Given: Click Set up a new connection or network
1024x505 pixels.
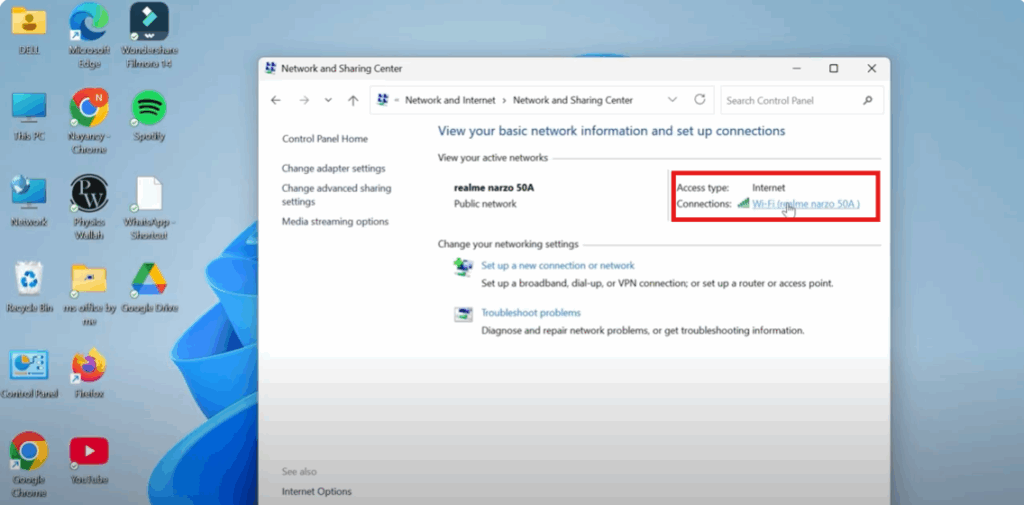Looking at the screenshot, I should click(x=557, y=266).
